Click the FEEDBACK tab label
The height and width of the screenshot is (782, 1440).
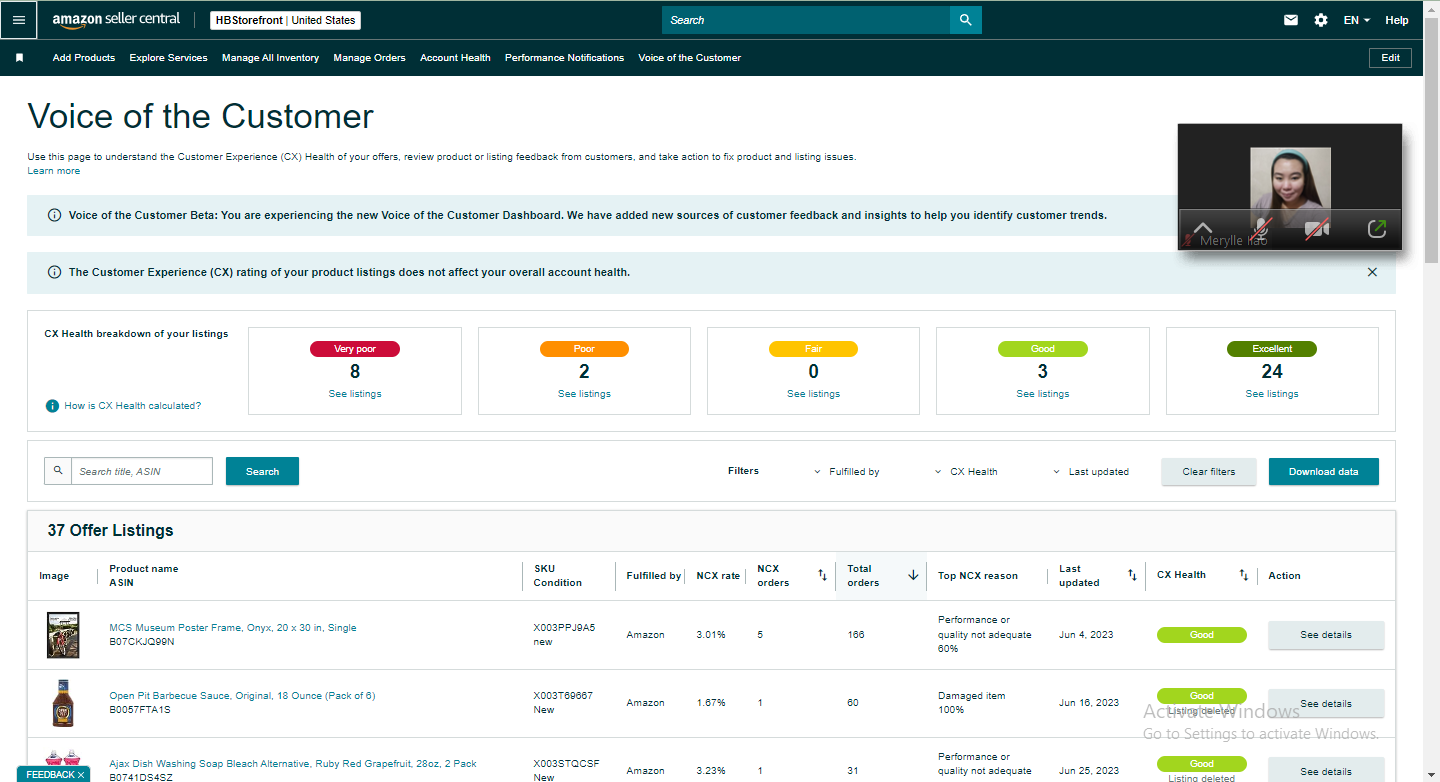tap(50, 775)
